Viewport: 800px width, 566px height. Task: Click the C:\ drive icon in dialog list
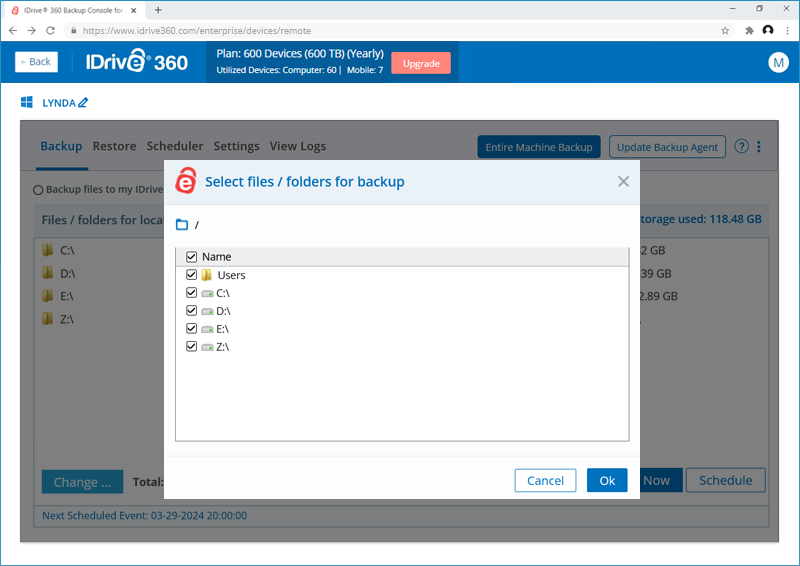[207, 293]
